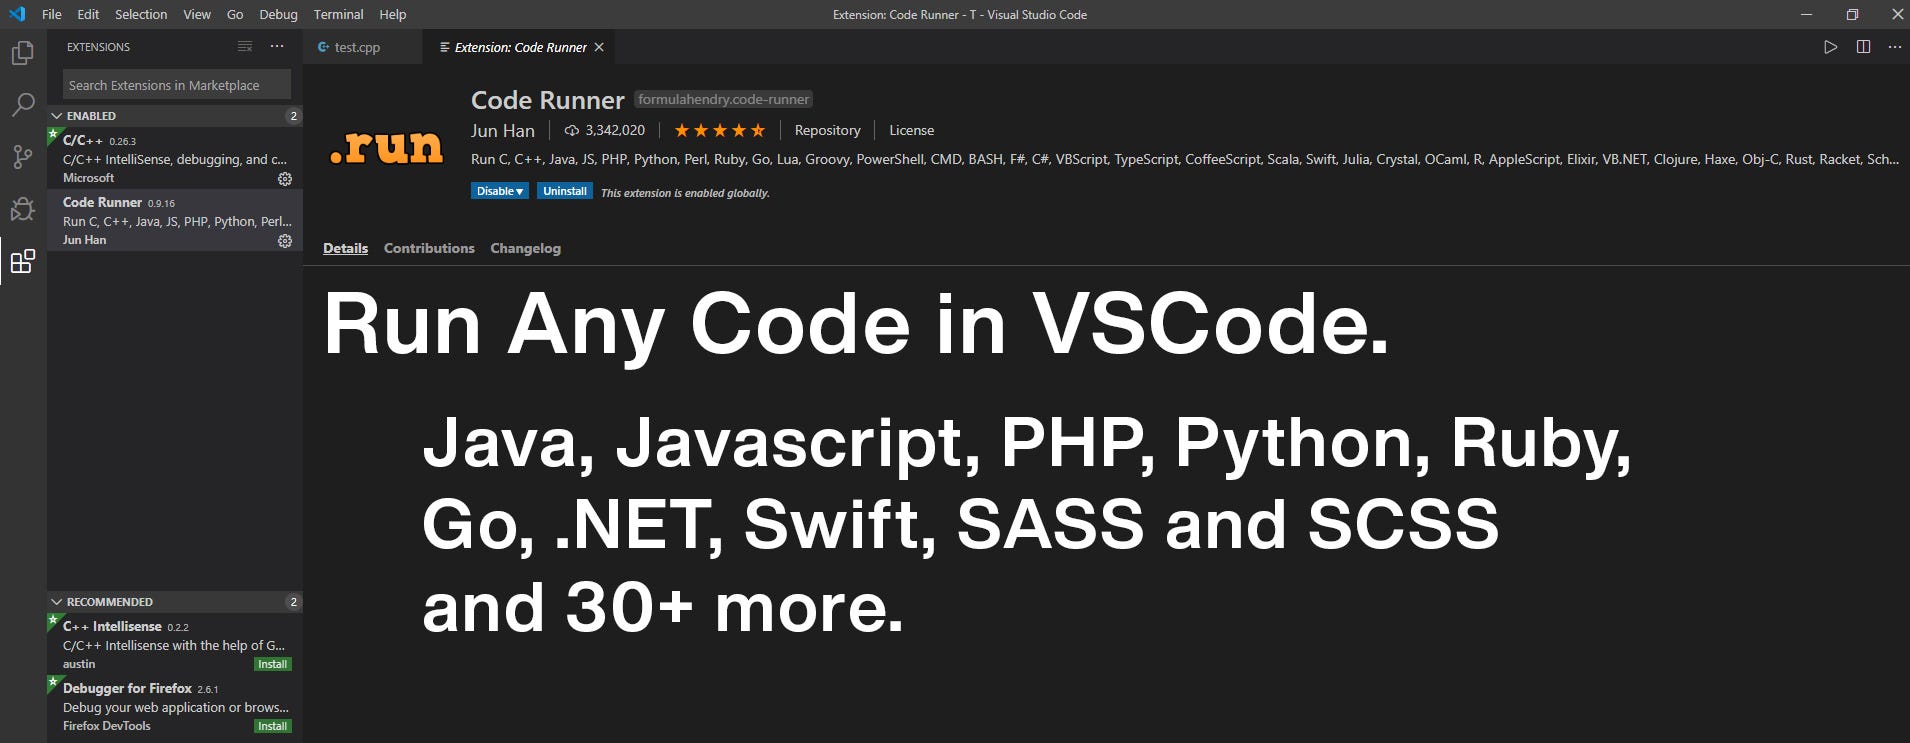Click the Microsoft publisher label

[89, 178]
